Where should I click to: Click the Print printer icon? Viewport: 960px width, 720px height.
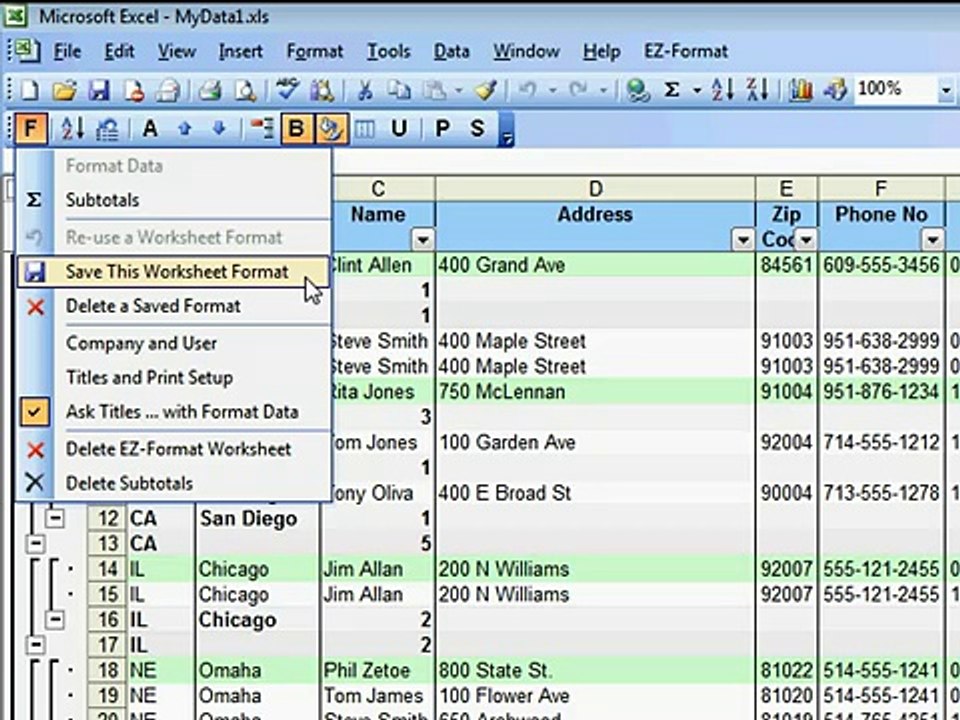coord(210,91)
